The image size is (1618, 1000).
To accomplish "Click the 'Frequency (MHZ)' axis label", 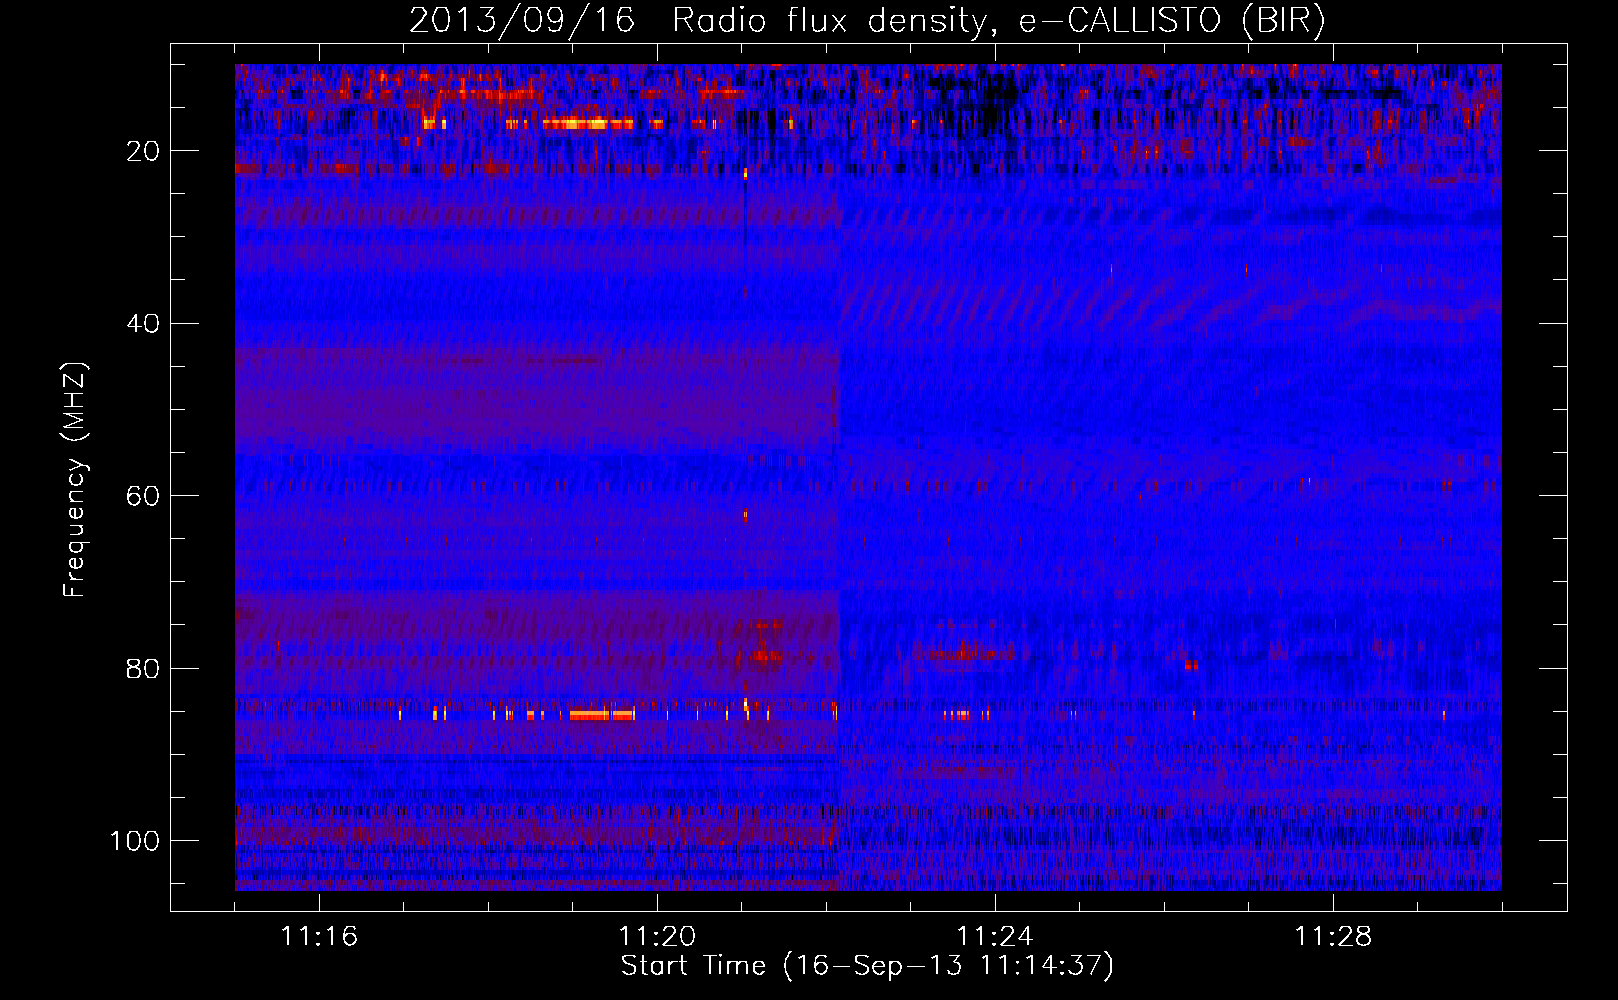I will coord(75,480).
